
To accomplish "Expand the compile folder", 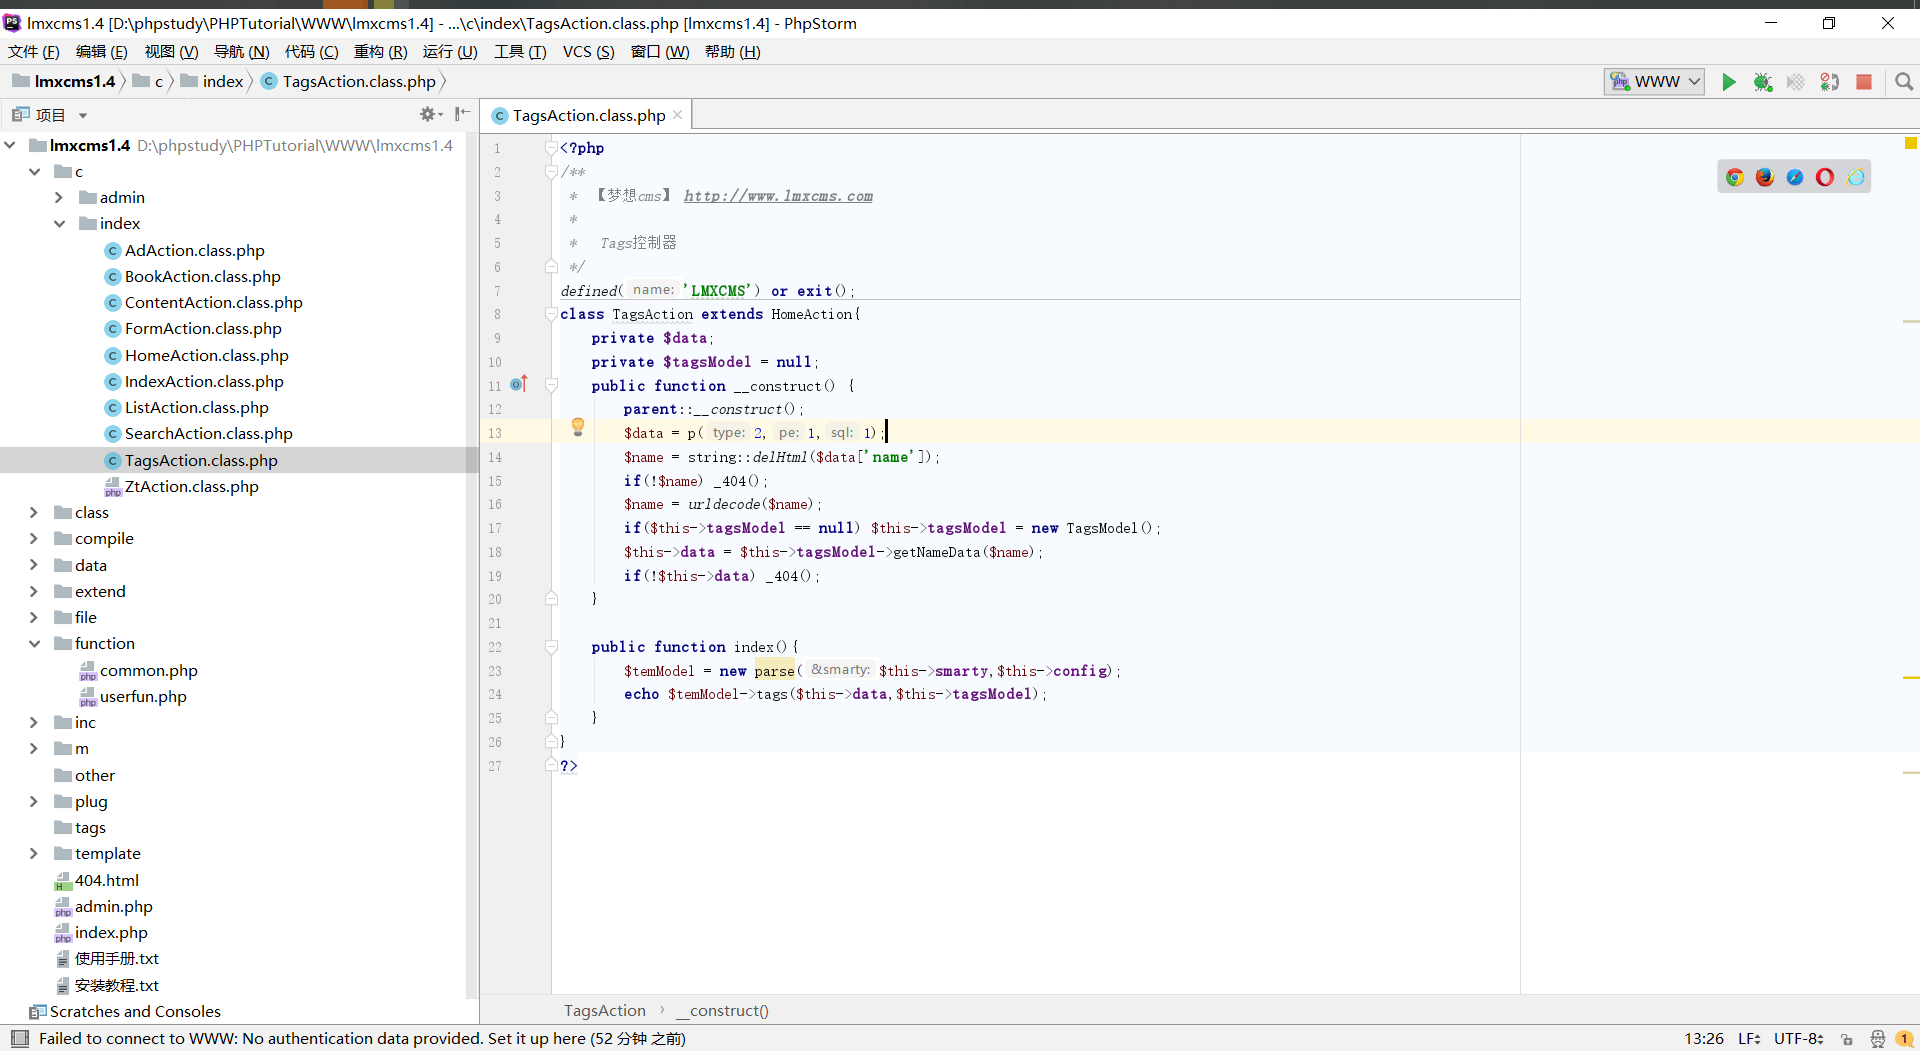I will pos(34,538).
